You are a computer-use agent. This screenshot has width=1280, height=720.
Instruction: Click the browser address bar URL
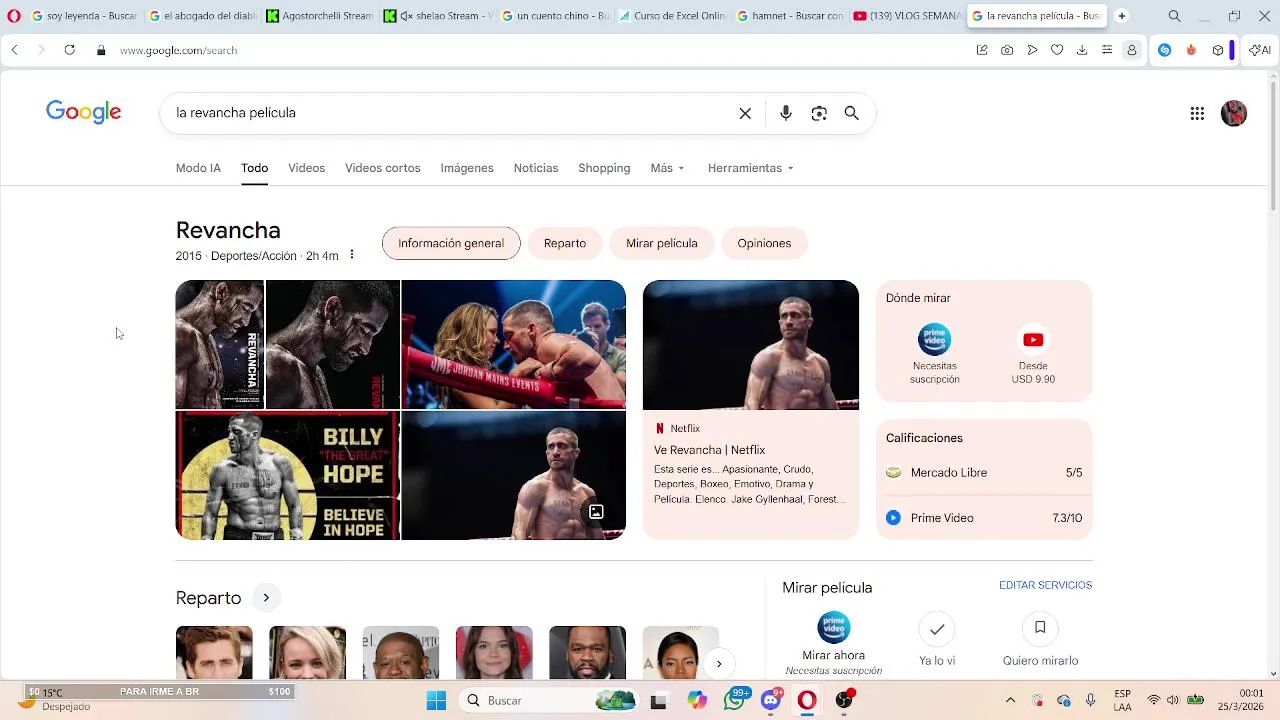coord(178,50)
